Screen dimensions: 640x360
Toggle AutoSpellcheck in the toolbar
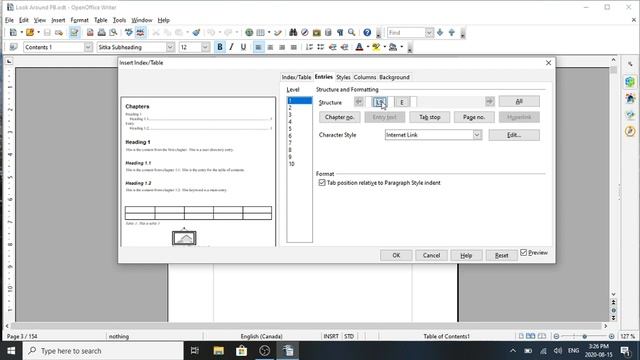pos(140,33)
